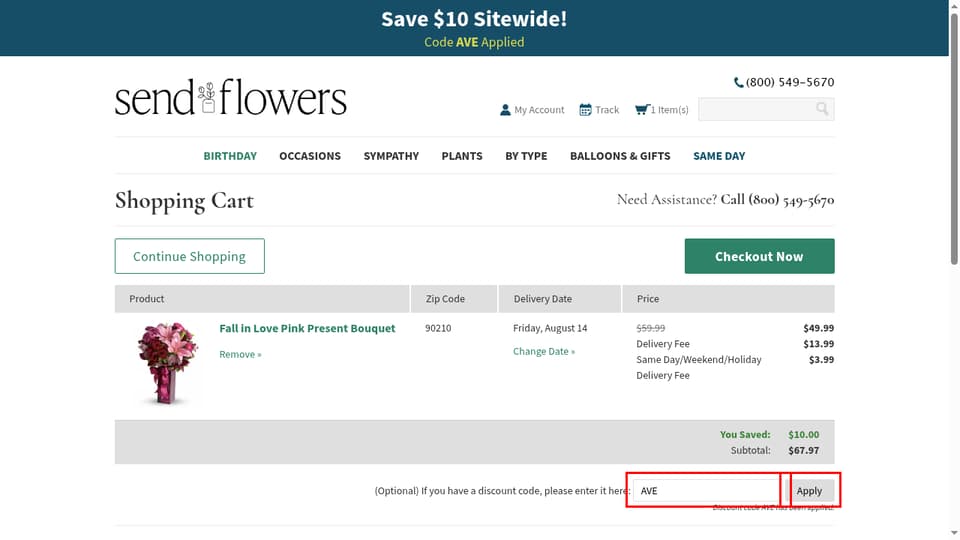
Task: Click the My Account person icon
Action: coord(505,110)
